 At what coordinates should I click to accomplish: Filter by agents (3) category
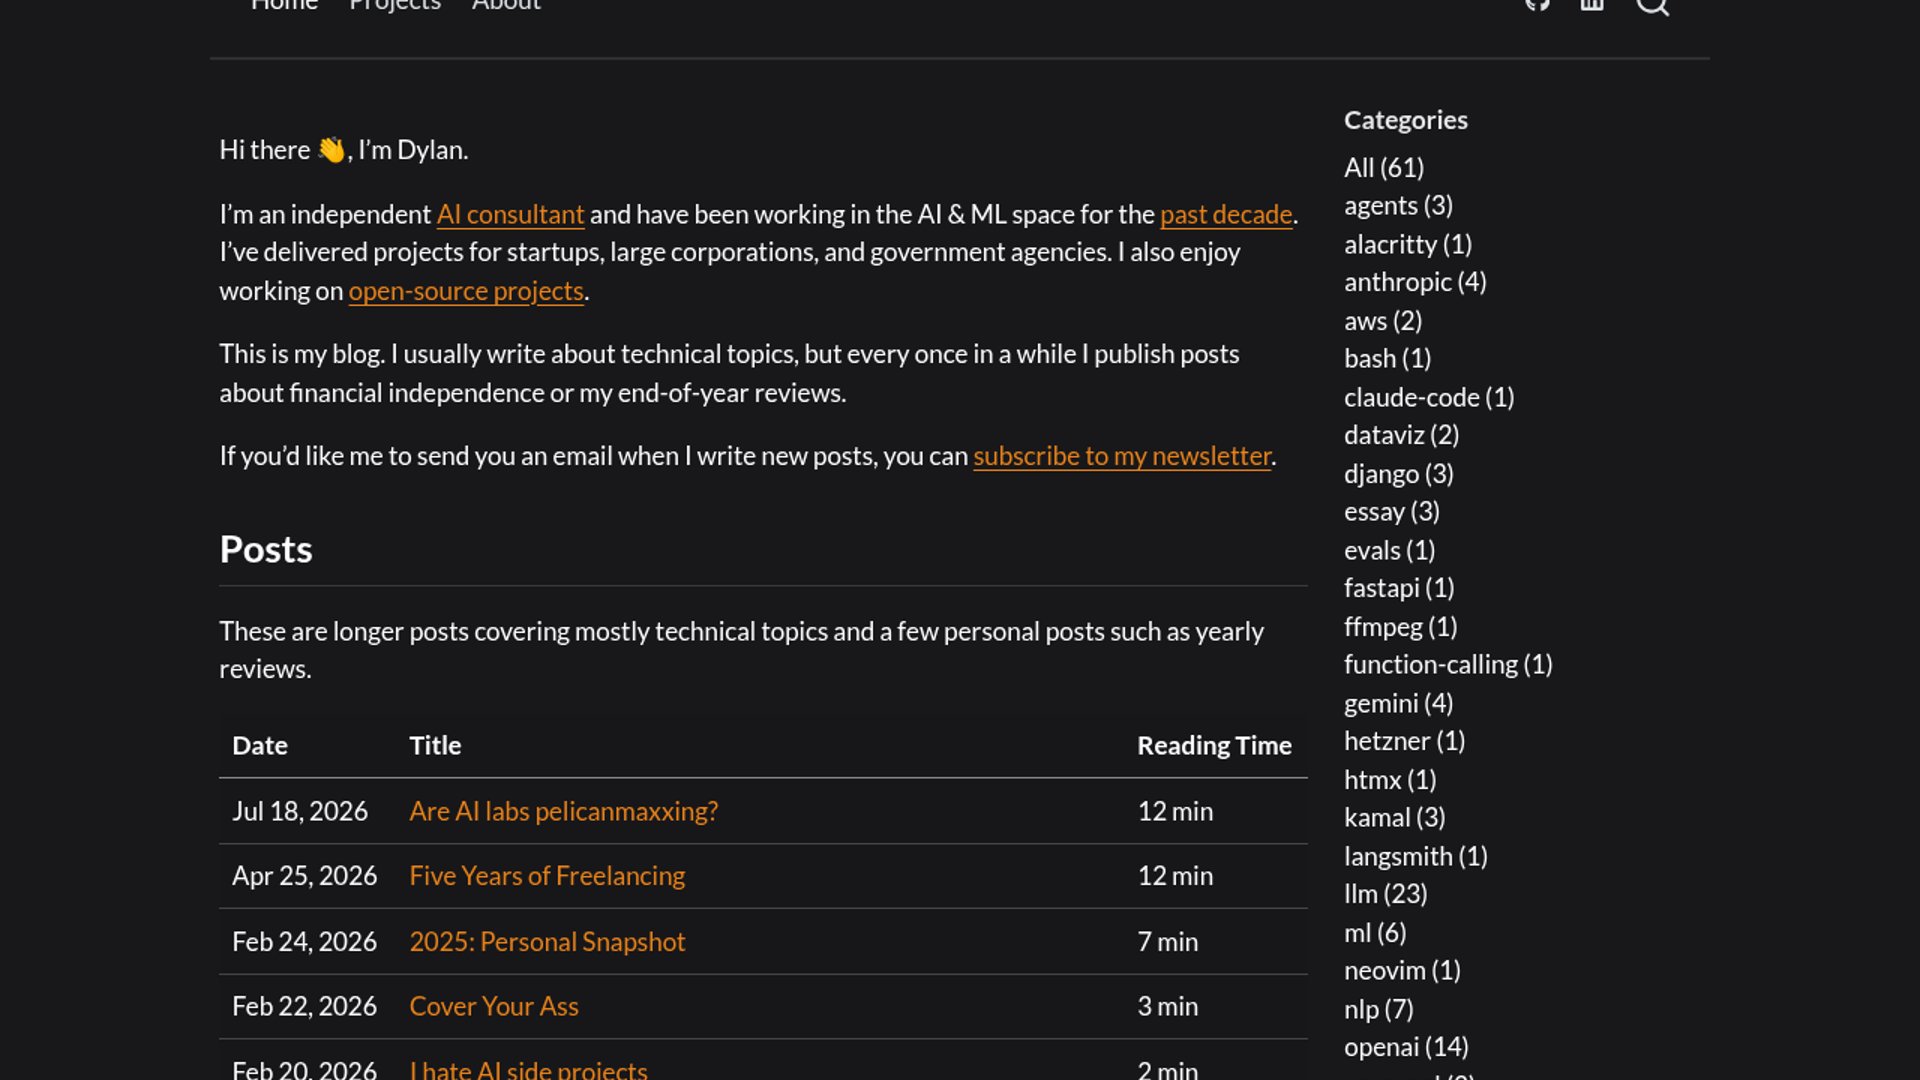[x=1398, y=205]
